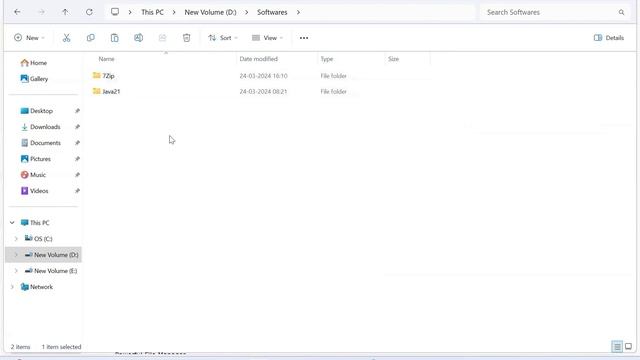The height and width of the screenshot is (360, 640).
Task: Click the search magnifier icon
Action: 621,12
